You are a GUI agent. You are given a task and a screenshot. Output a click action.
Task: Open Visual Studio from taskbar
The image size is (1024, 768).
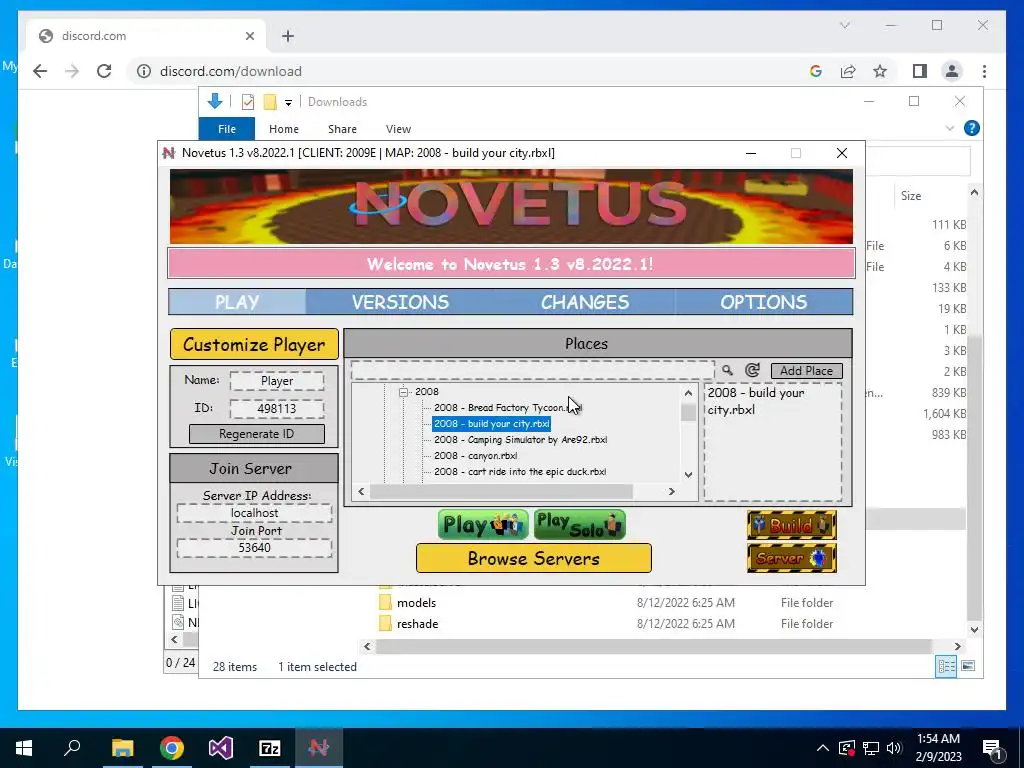coord(221,748)
